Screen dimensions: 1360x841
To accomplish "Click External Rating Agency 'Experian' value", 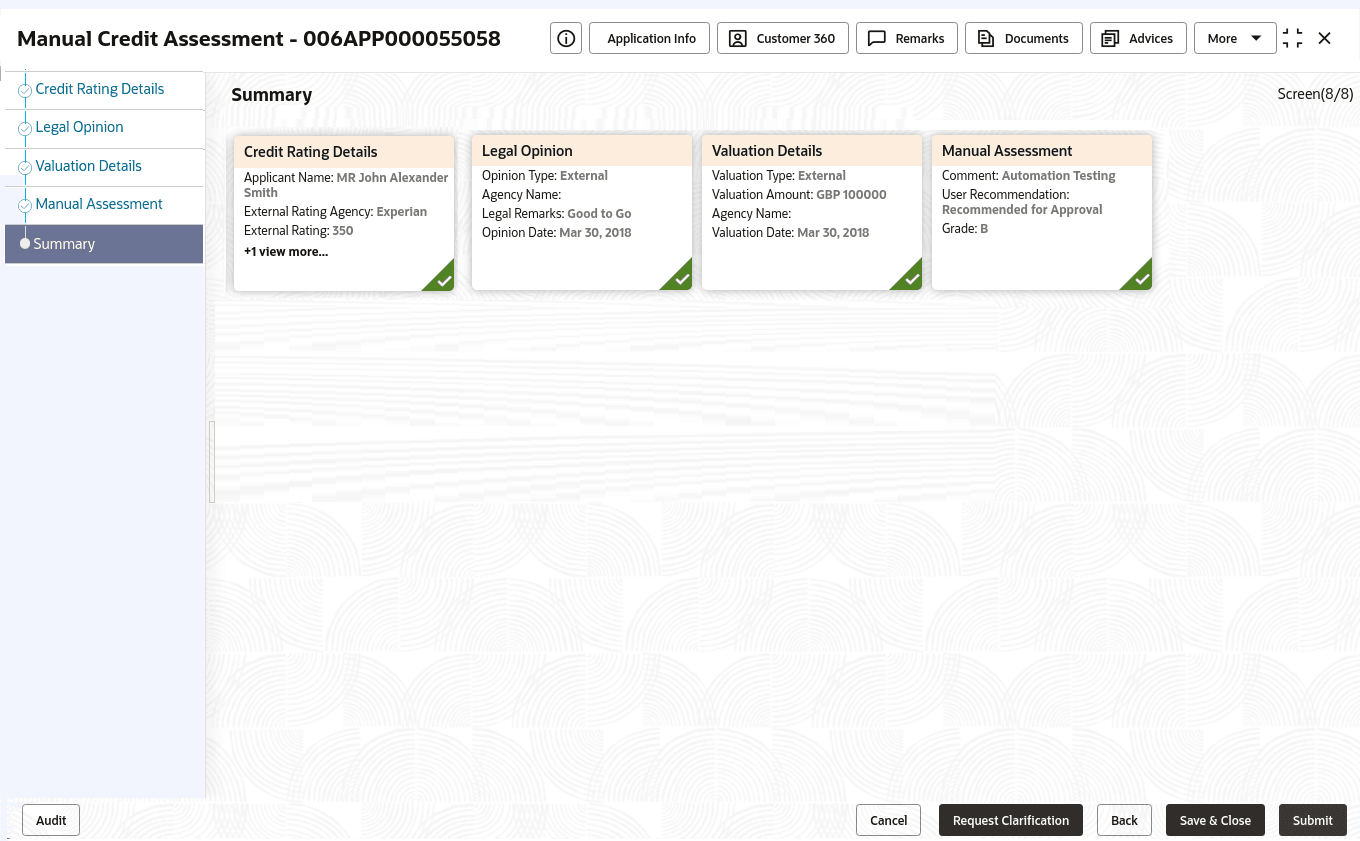I will 402,212.
